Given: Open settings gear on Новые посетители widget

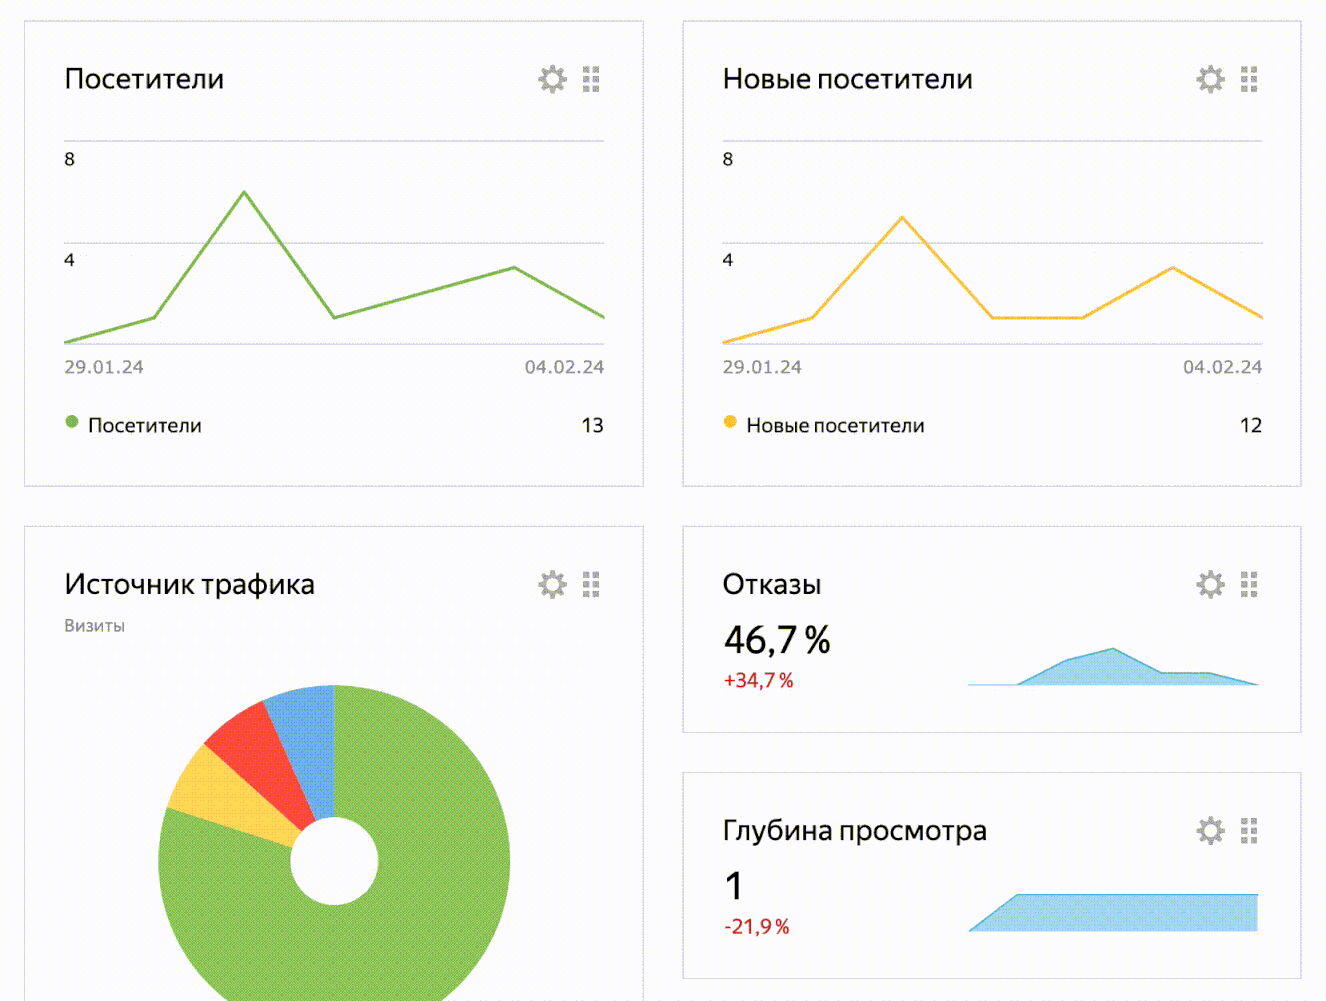Looking at the screenshot, I should point(1210,79).
